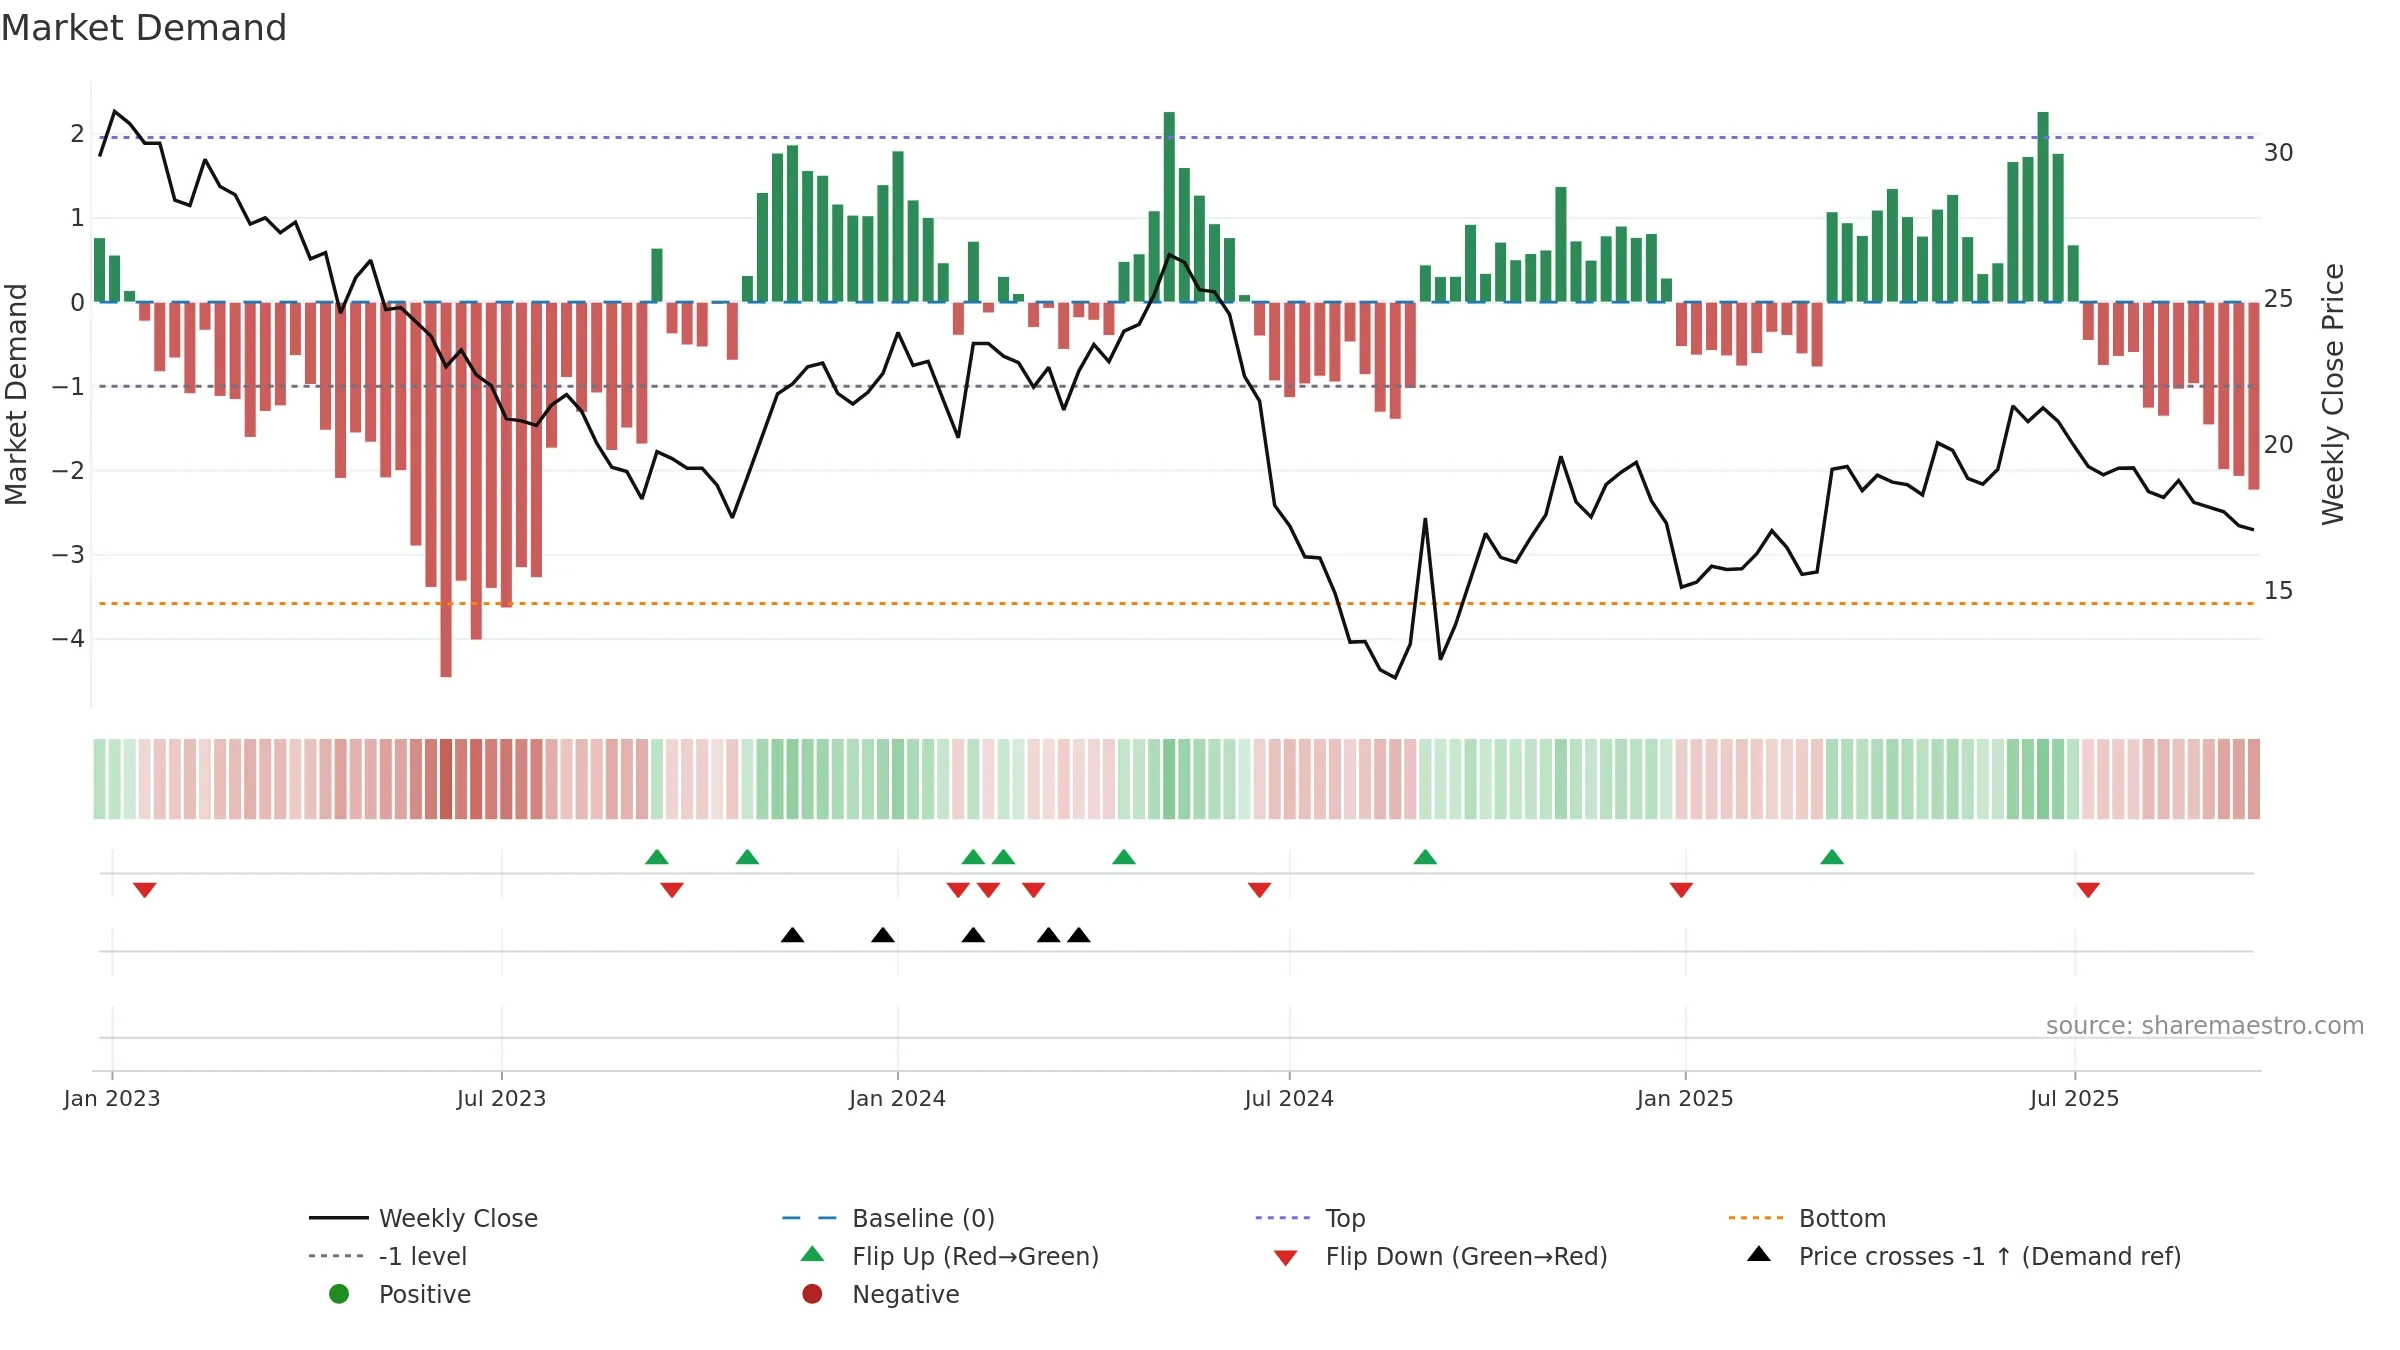Click the black price-cross marker just before January 2024
This screenshot has height=1350, width=2400.
(883, 935)
